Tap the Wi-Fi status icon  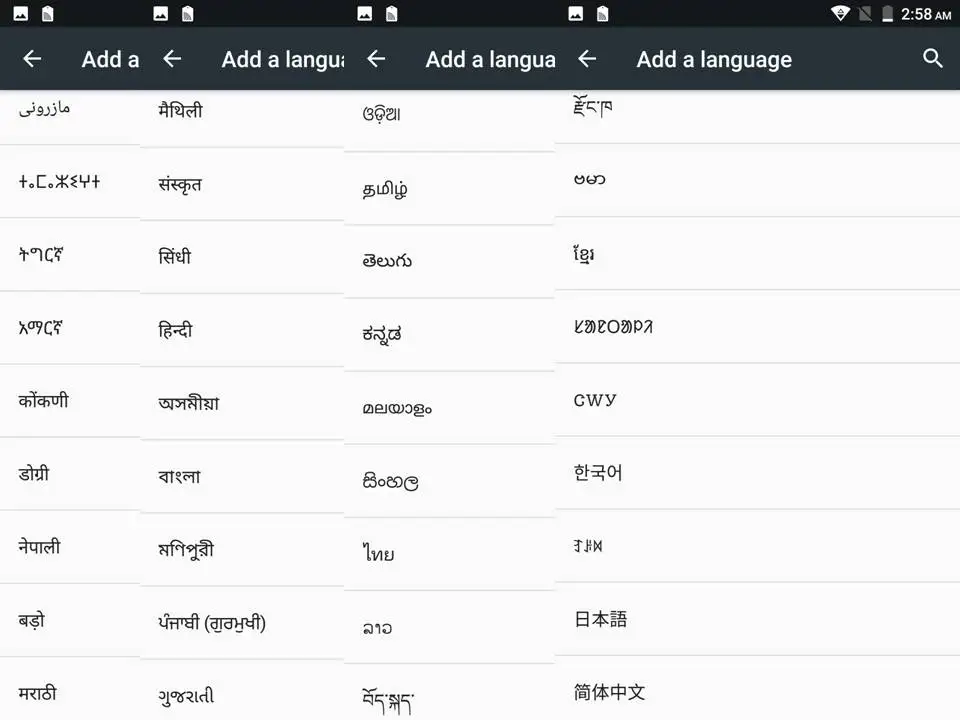840,13
